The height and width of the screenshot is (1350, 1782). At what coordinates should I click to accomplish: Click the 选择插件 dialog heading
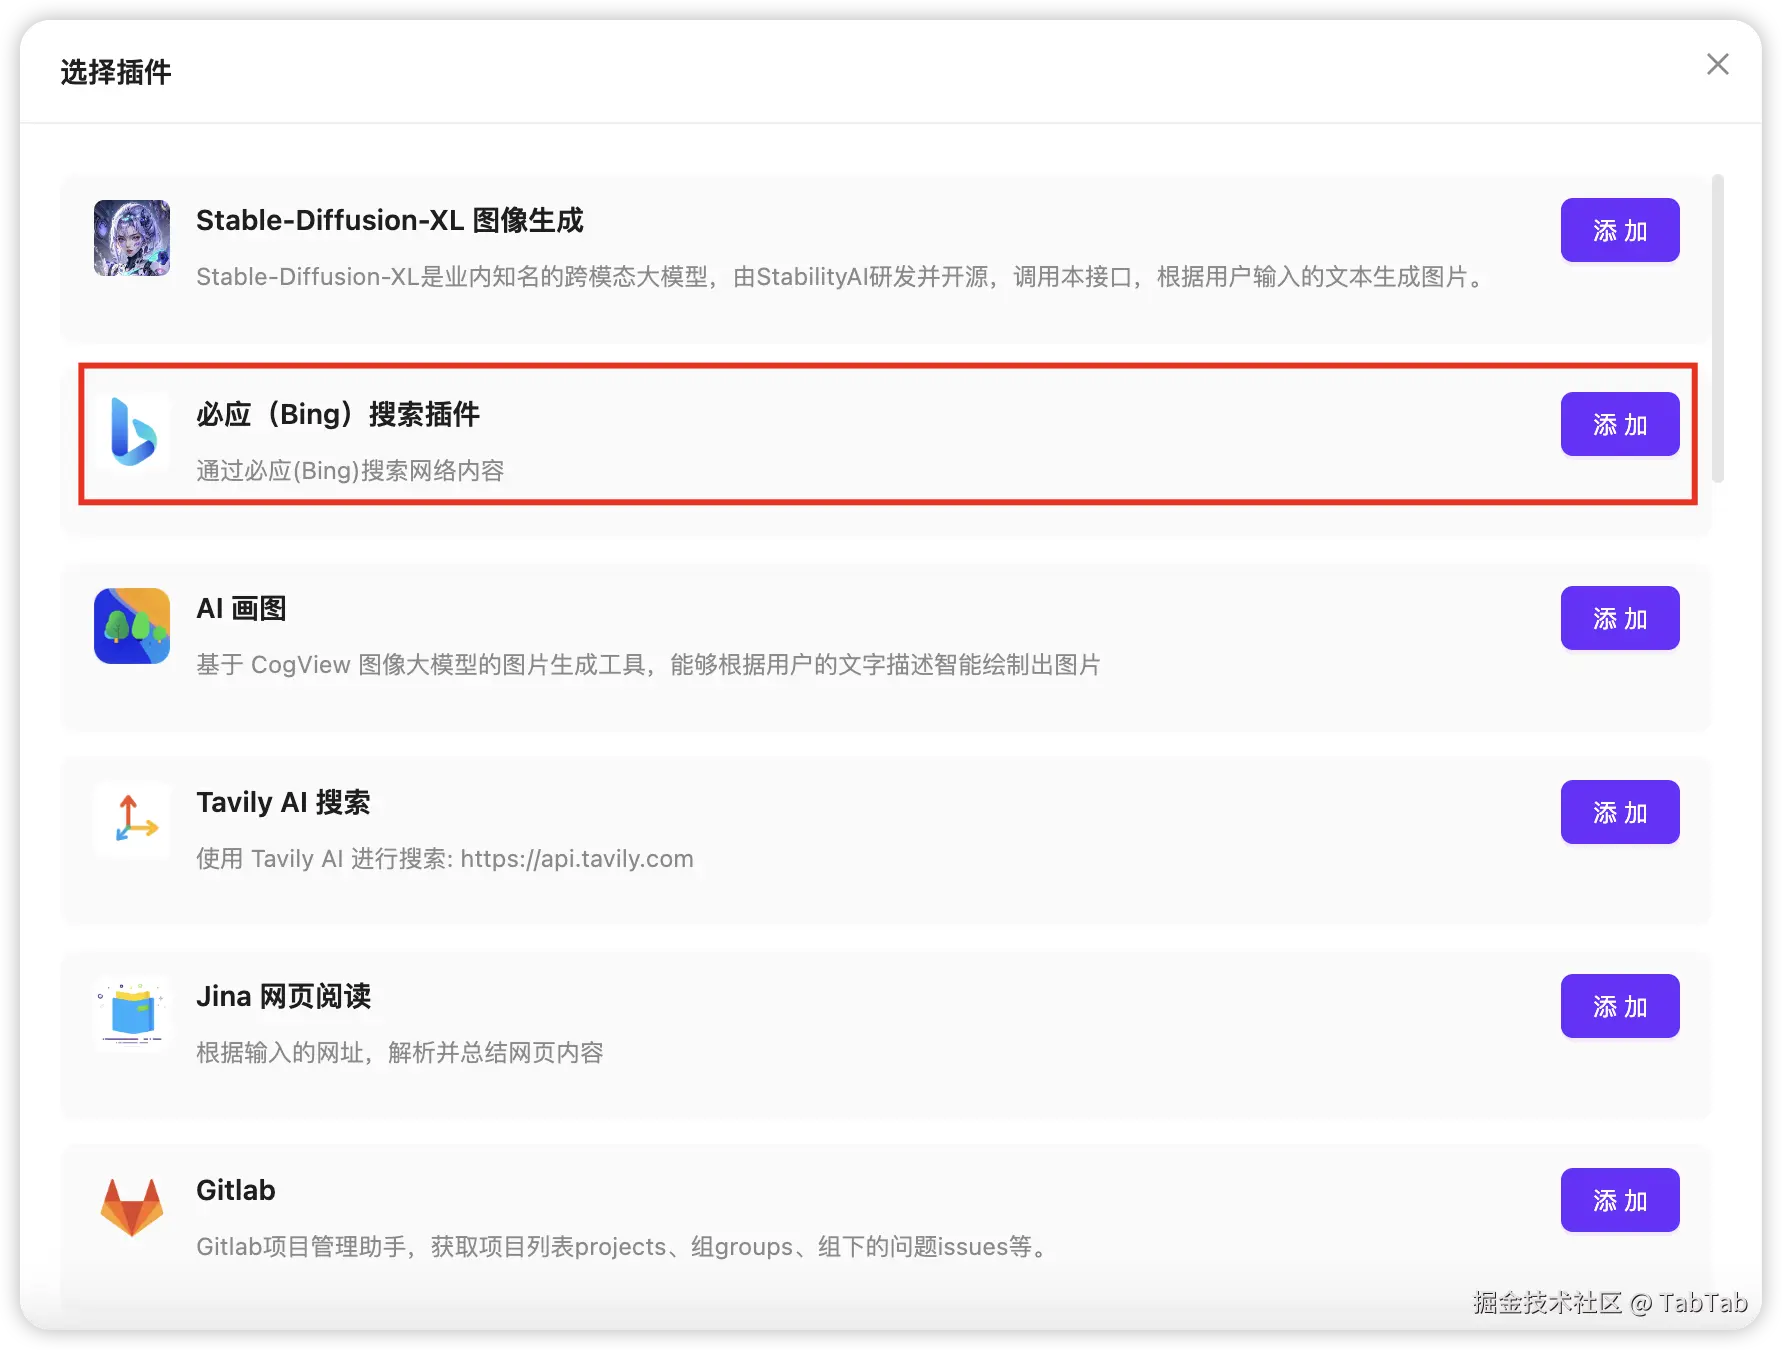(116, 72)
